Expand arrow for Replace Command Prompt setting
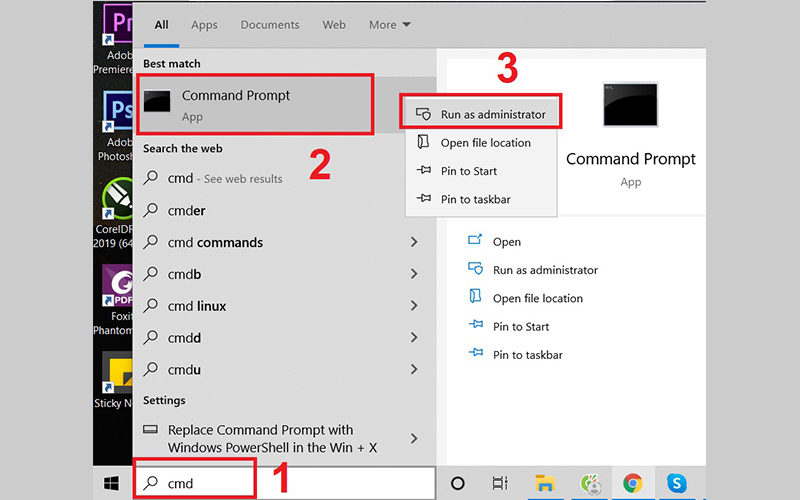The image size is (800, 500). click(414, 438)
